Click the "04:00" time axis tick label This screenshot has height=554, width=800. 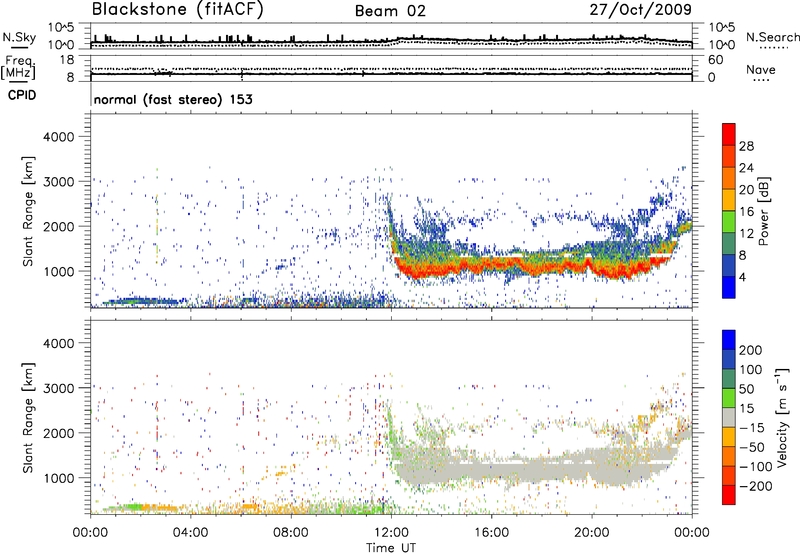[190, 533]
